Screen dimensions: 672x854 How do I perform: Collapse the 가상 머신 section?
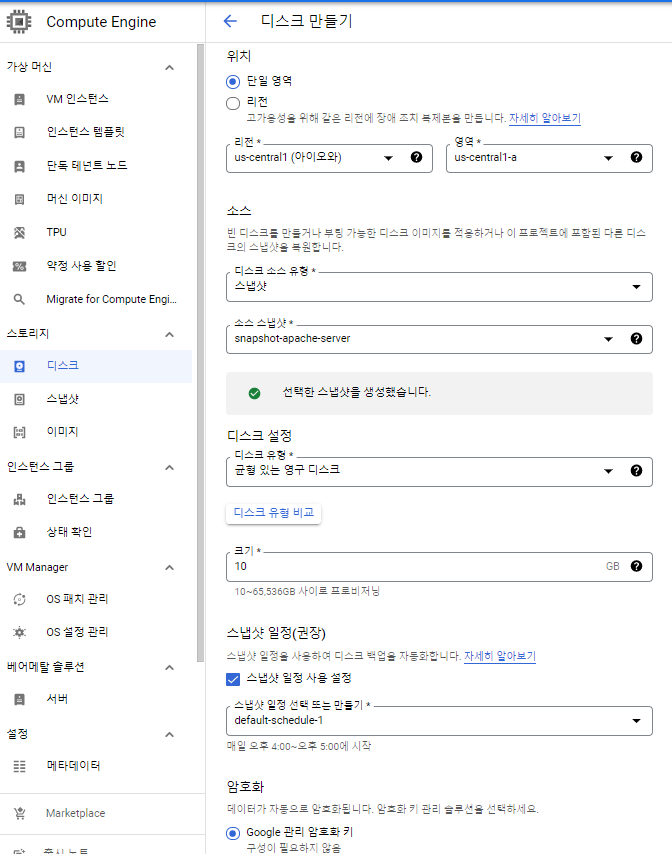169,68
